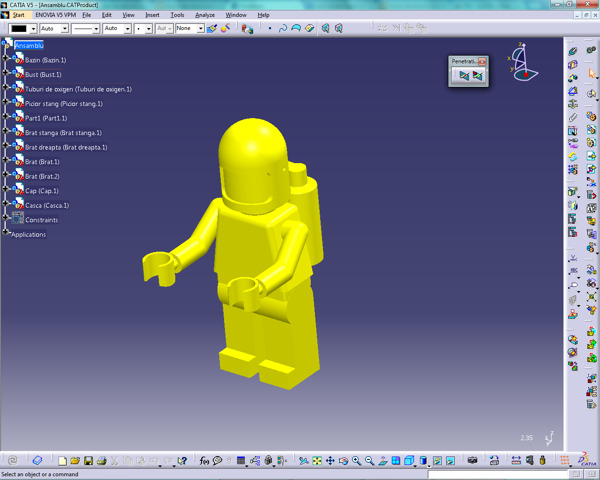Expand the Bust (Bust.1) node

5,72
